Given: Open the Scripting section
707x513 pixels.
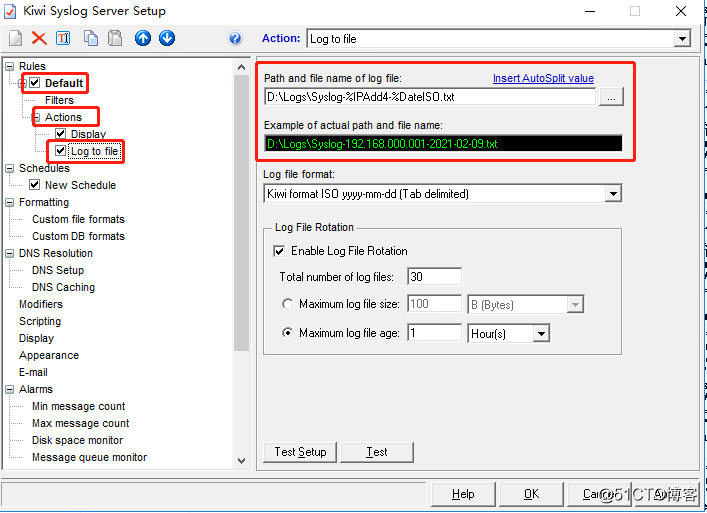Looking at the screenshot, I should [40, 321].
